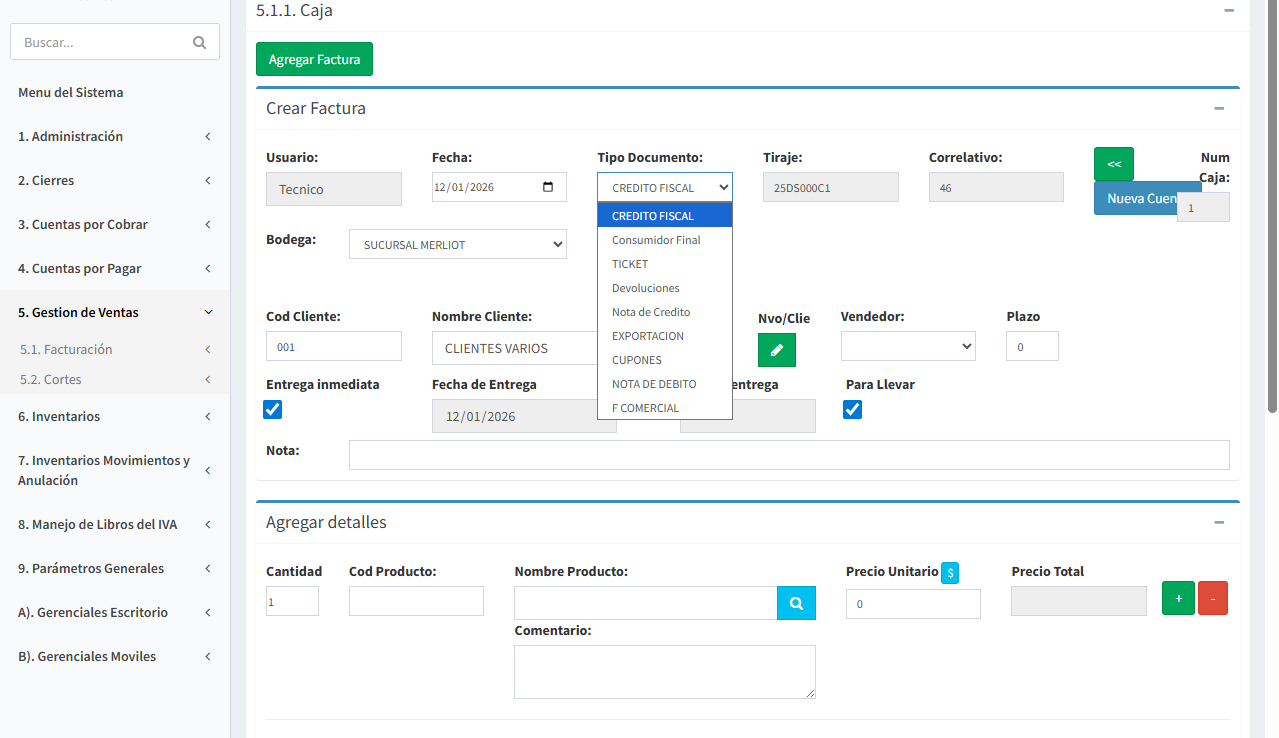This screenshot has width=1279, height=738.
Task: Click the Nota text input field
Action: click(788, 454)
